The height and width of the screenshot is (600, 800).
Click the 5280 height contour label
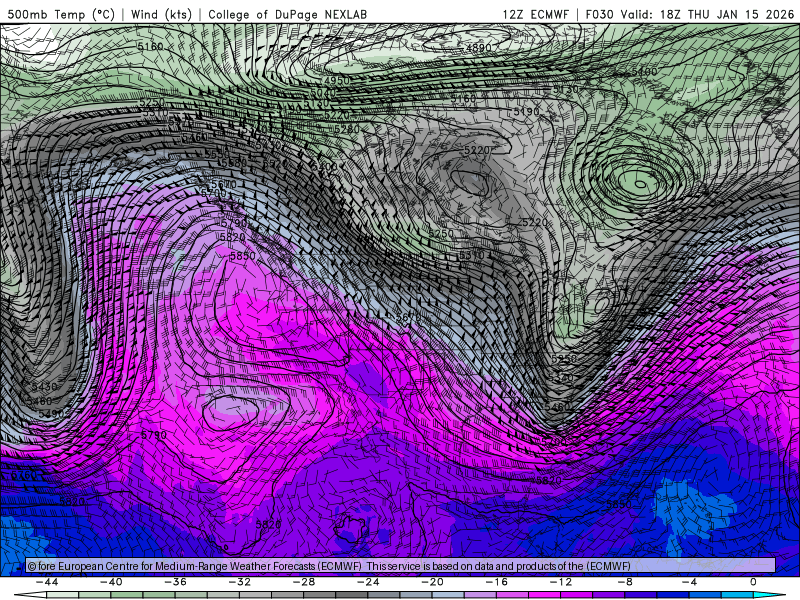click(347, 130)
